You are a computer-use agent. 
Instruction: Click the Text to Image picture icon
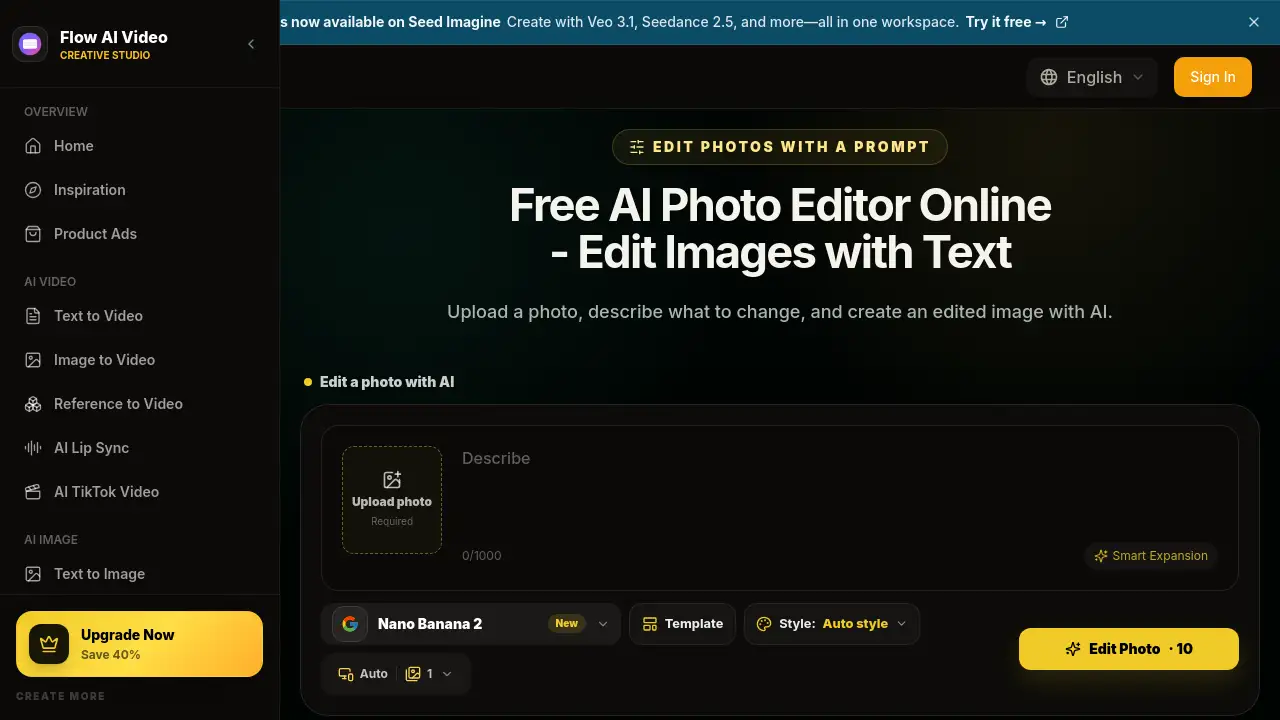point(33,574)
